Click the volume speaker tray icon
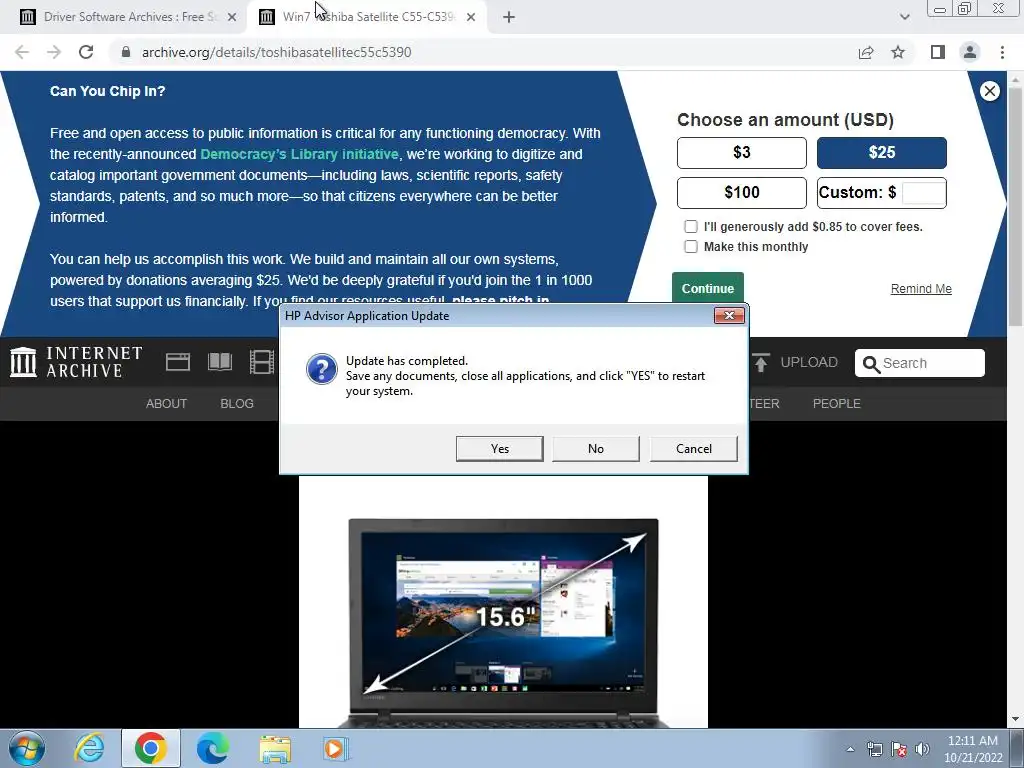The width and height of the screenshot is (1024, 768). pos(922,749)
